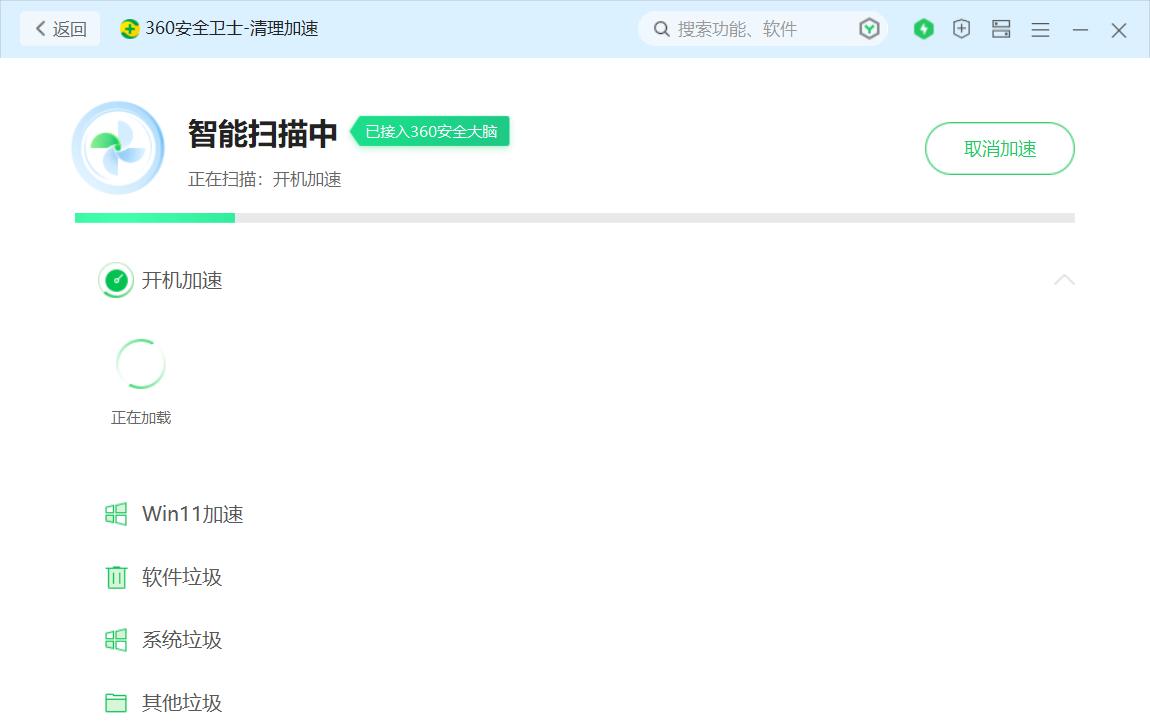
Task: Click the window layout icon in the titlebar
Action: pyautogui.click(x=1000, y=29)
